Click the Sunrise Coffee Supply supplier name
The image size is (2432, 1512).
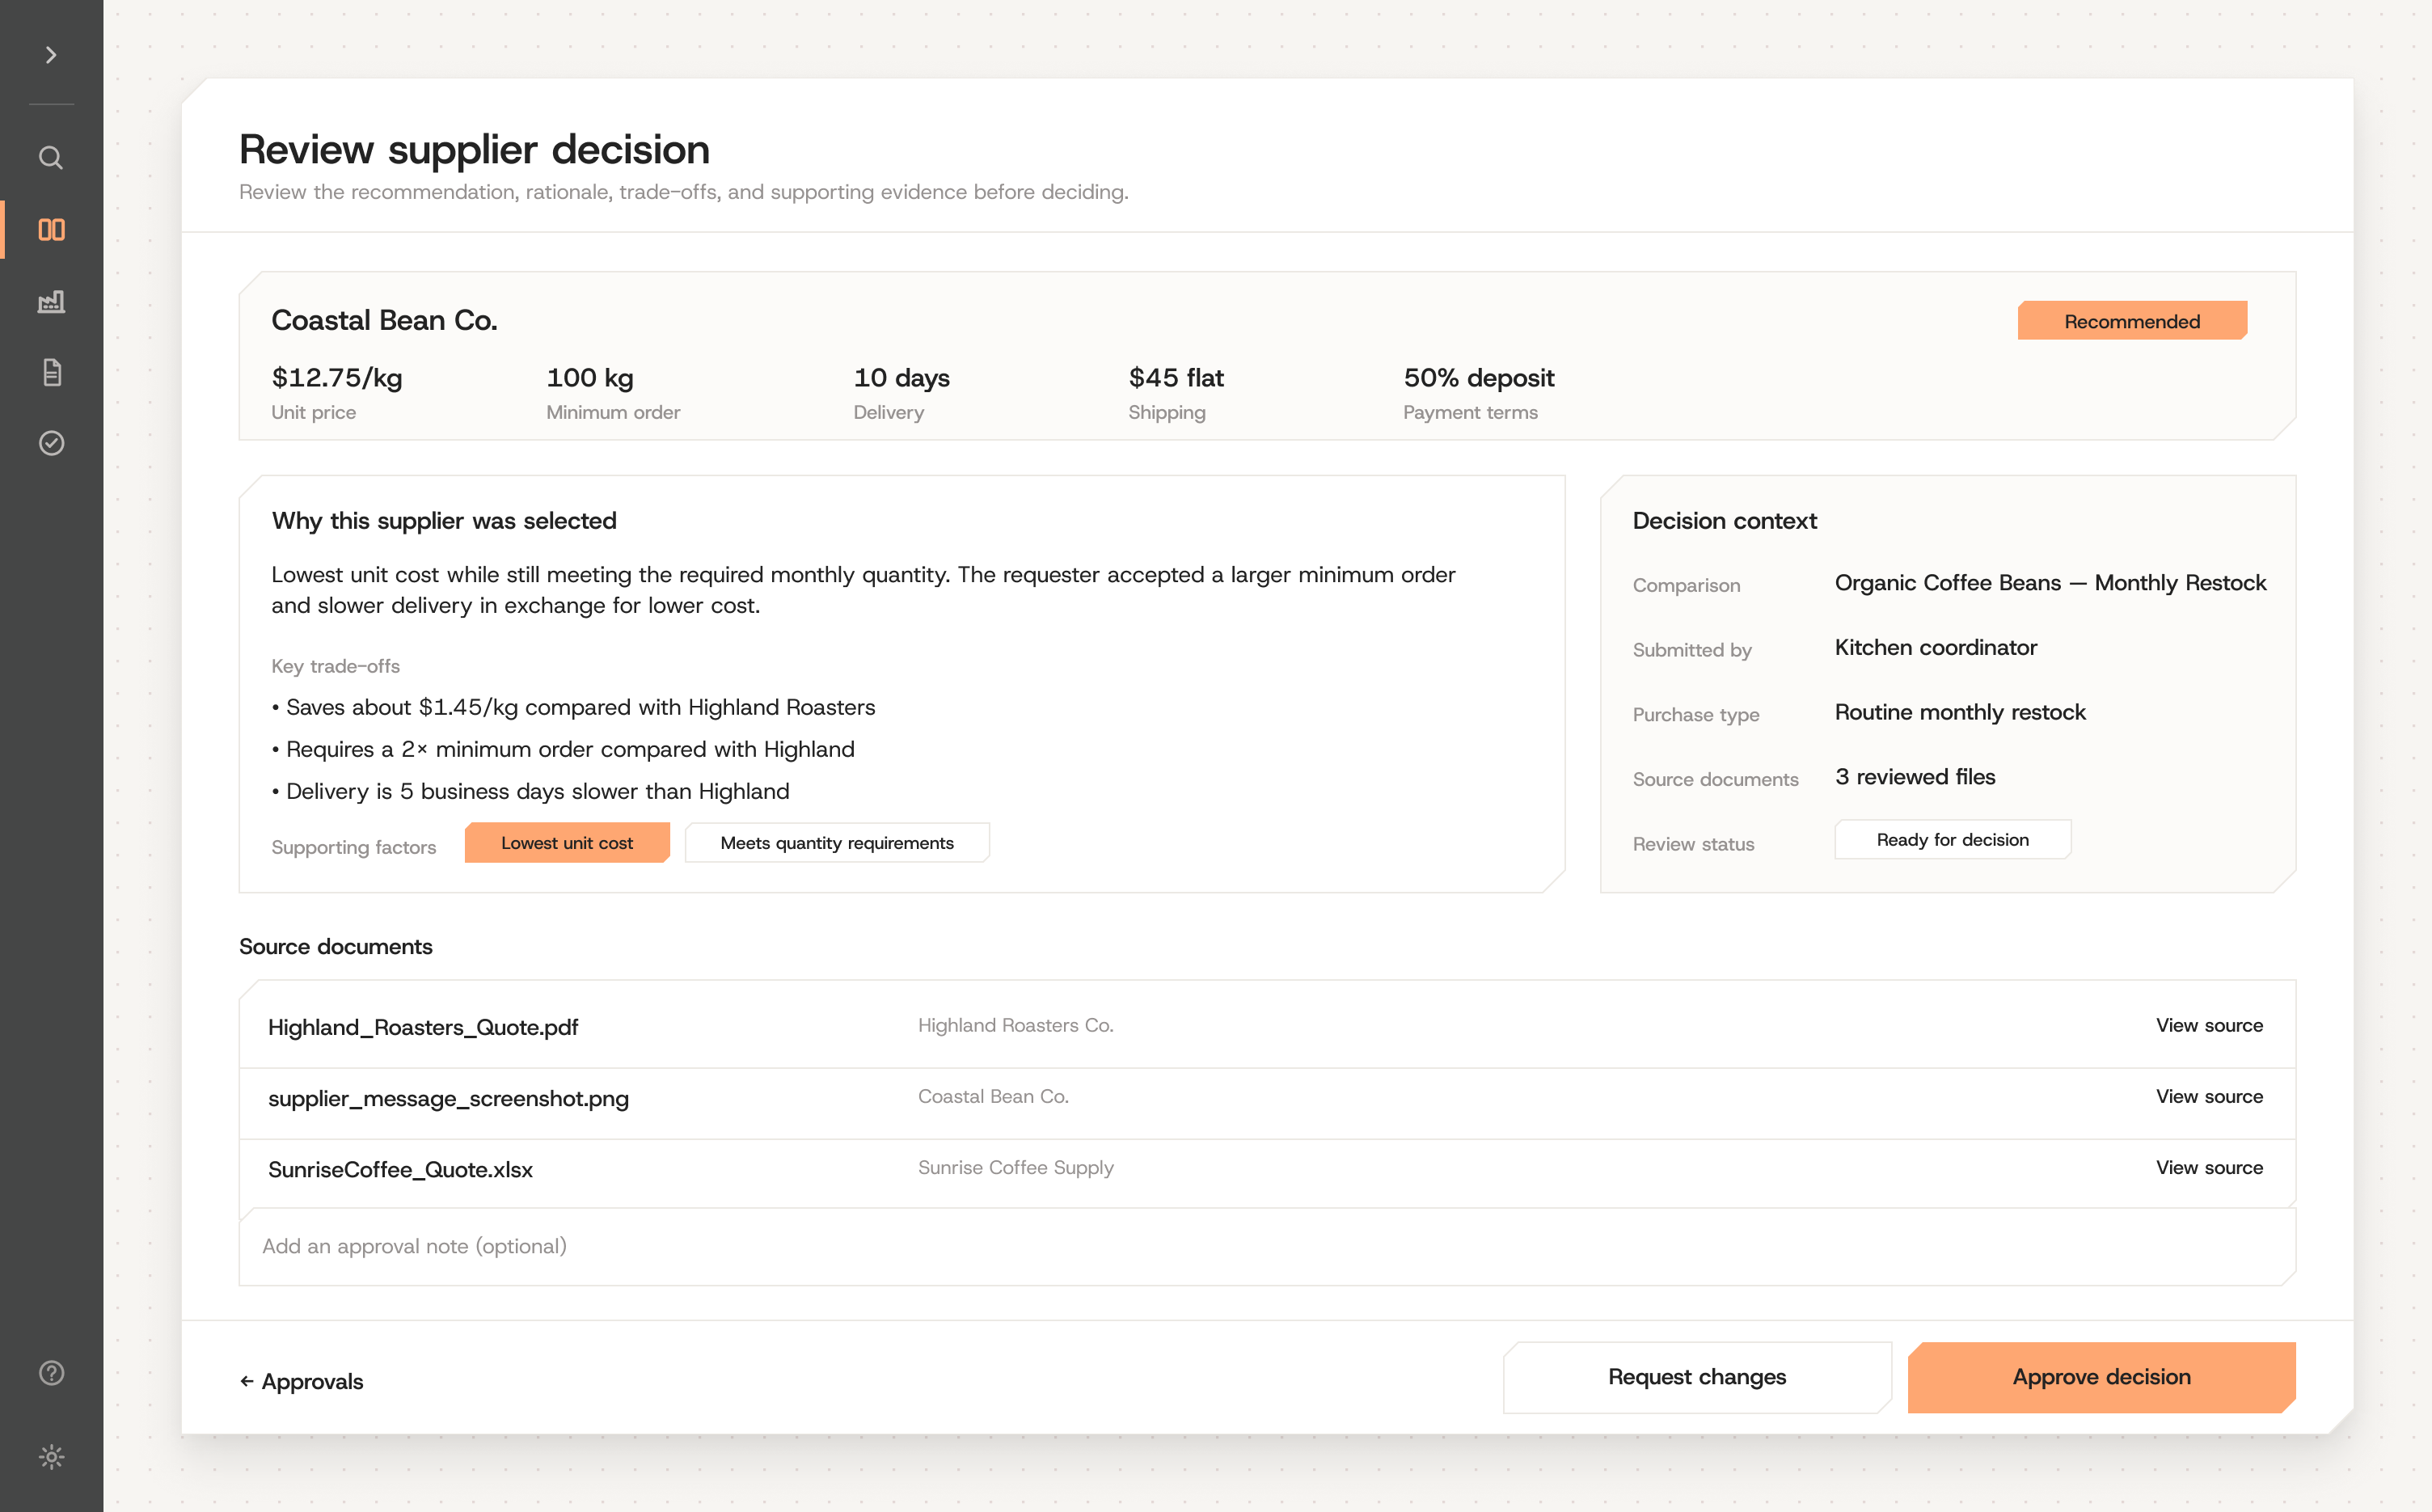1015,1167
